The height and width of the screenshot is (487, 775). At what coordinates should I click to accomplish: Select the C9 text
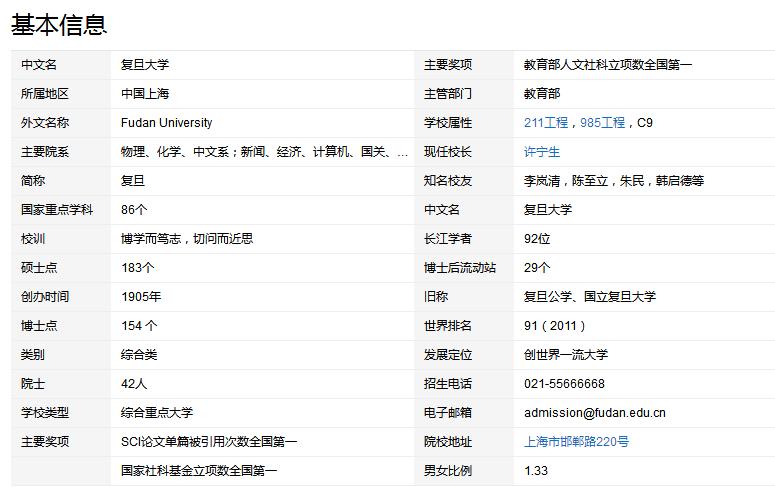[645, 123]
